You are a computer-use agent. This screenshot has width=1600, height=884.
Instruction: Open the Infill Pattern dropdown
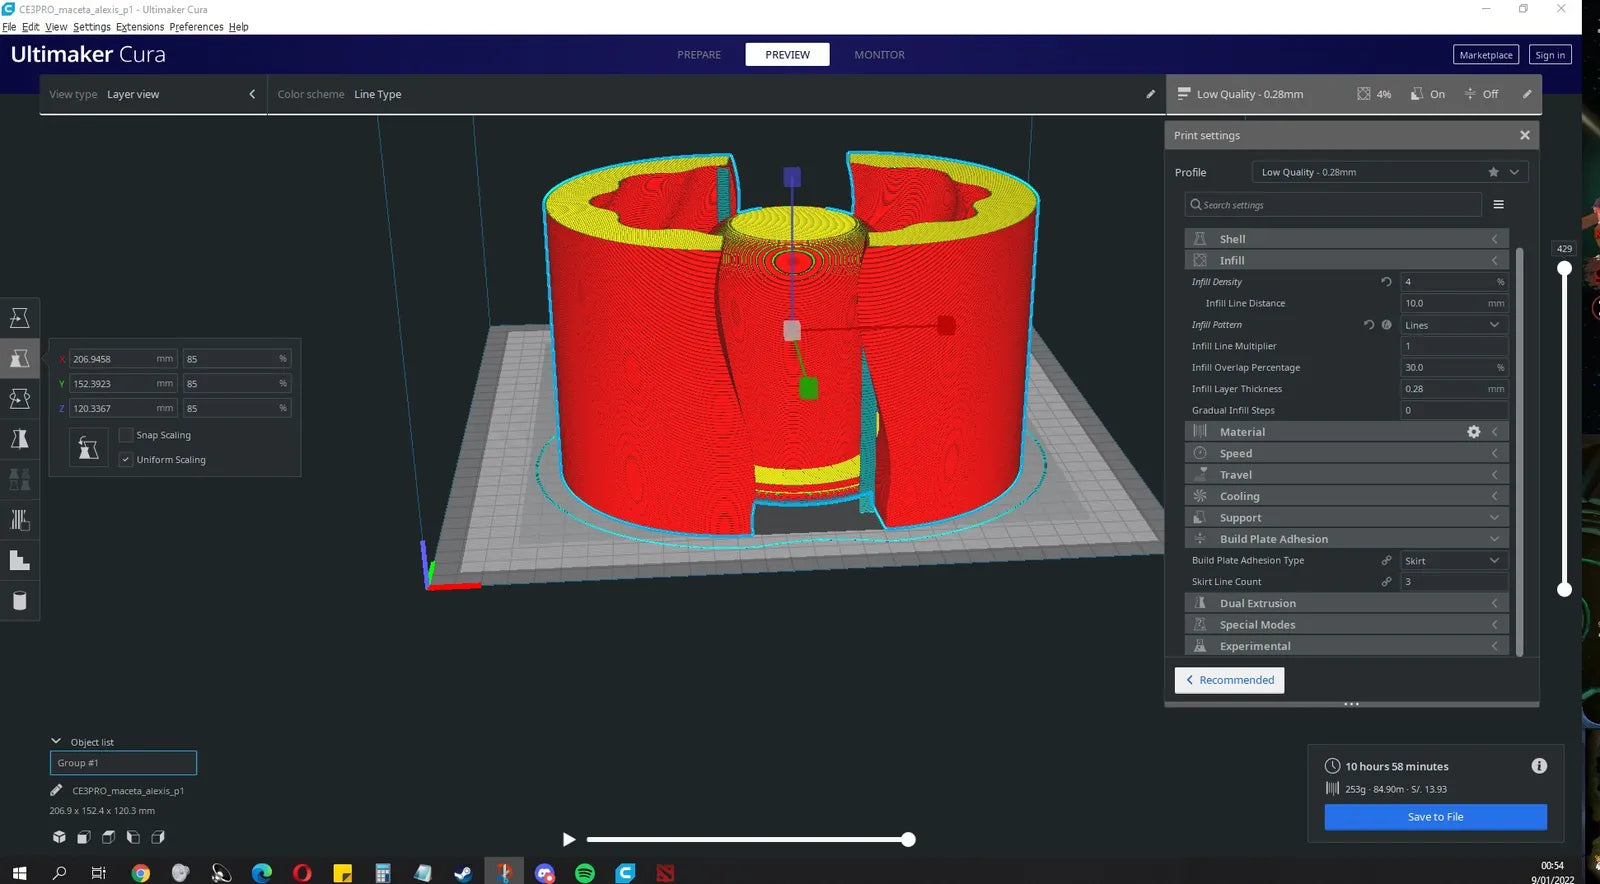pos(1453,325)
